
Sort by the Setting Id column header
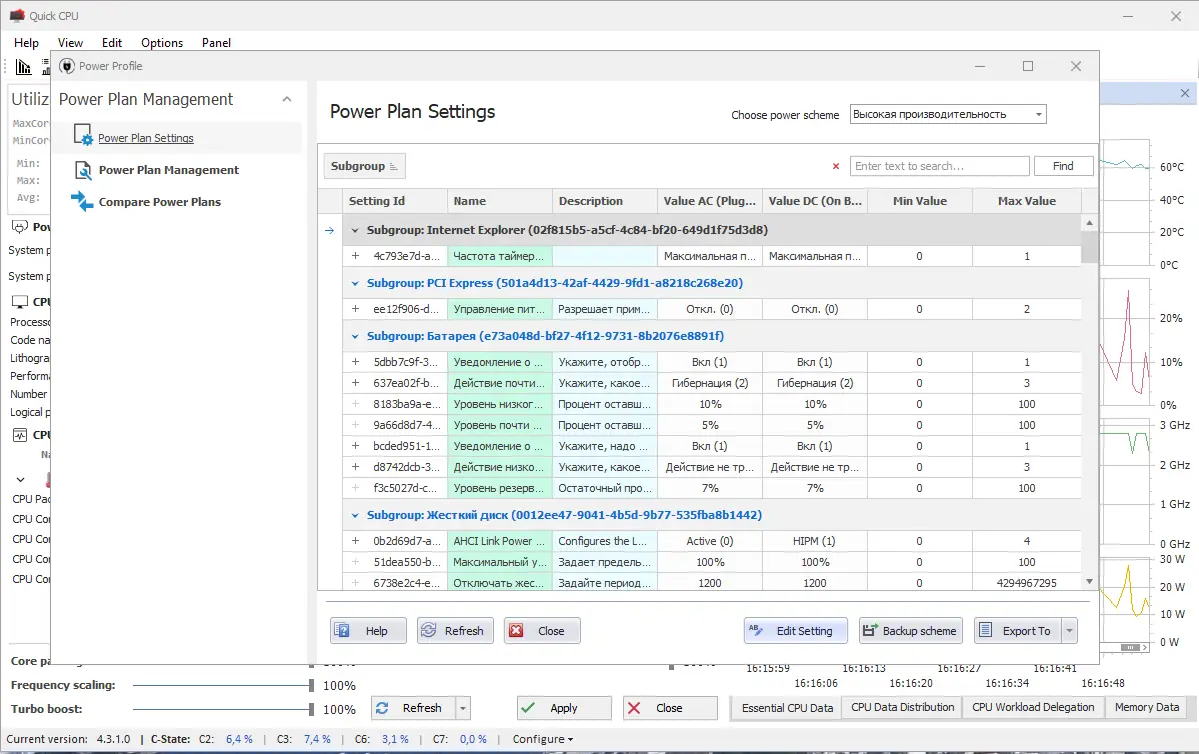pos(395,201)
